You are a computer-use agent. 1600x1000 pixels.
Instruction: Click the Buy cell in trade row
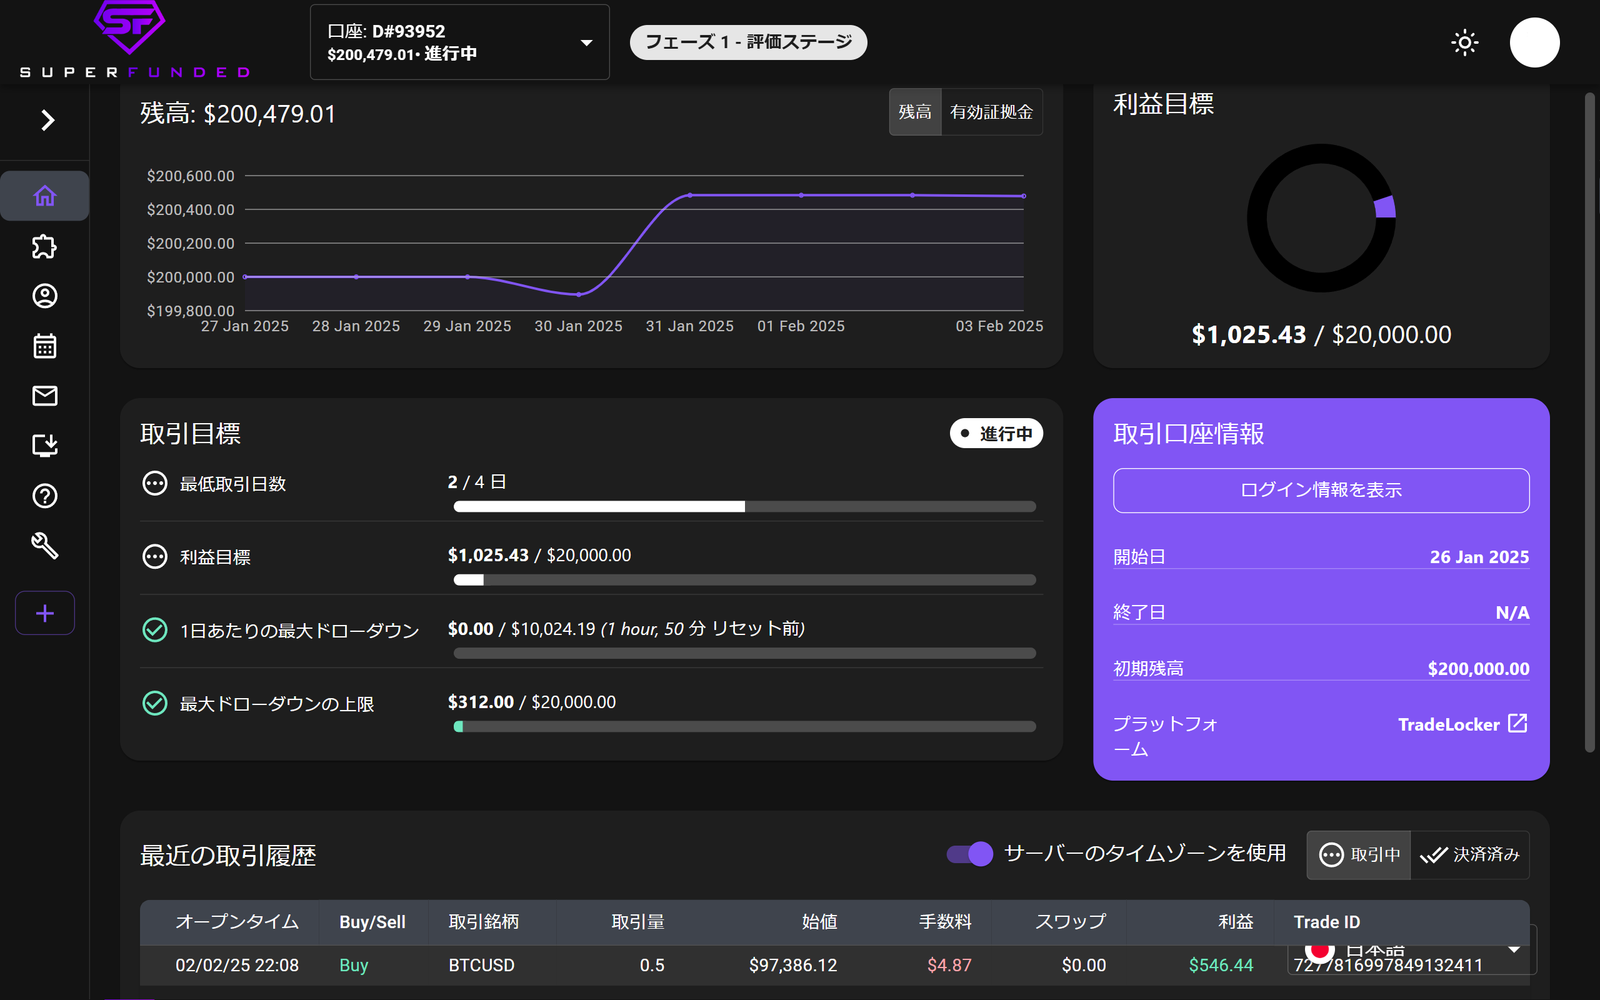pyautogui.click(x=354, y=965)
